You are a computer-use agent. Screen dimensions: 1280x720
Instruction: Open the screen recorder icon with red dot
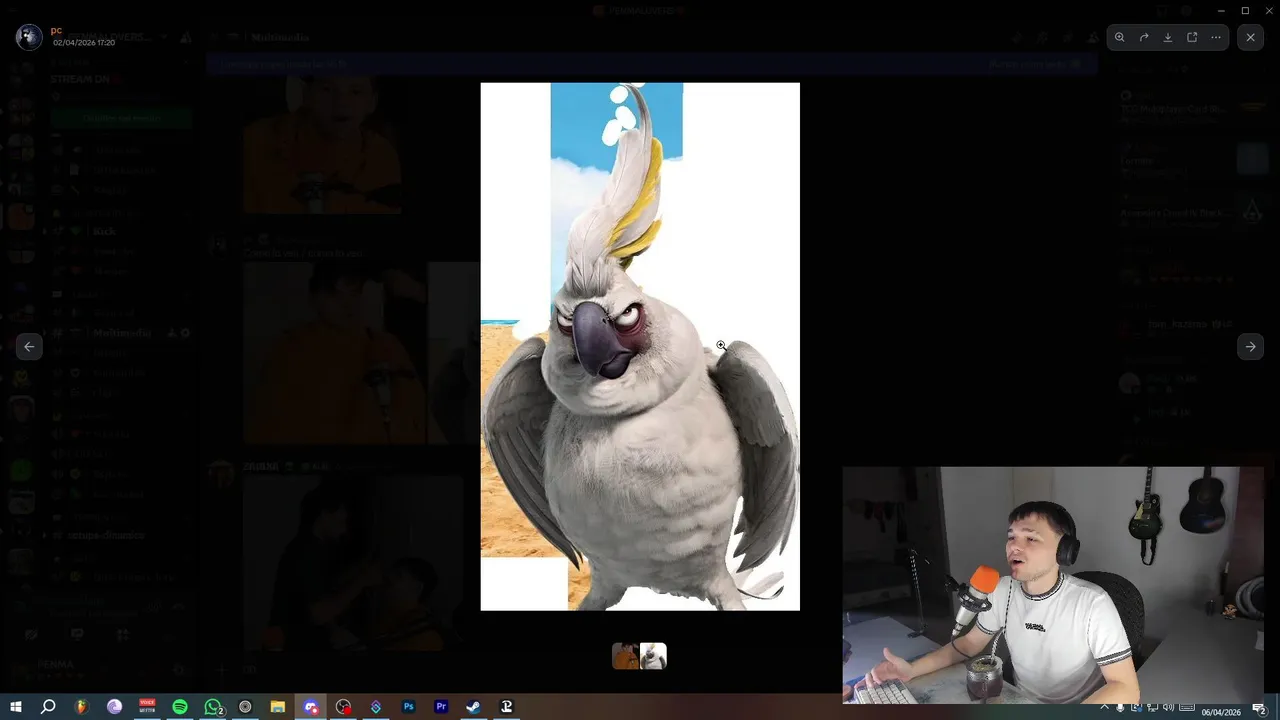click(343, 707)
